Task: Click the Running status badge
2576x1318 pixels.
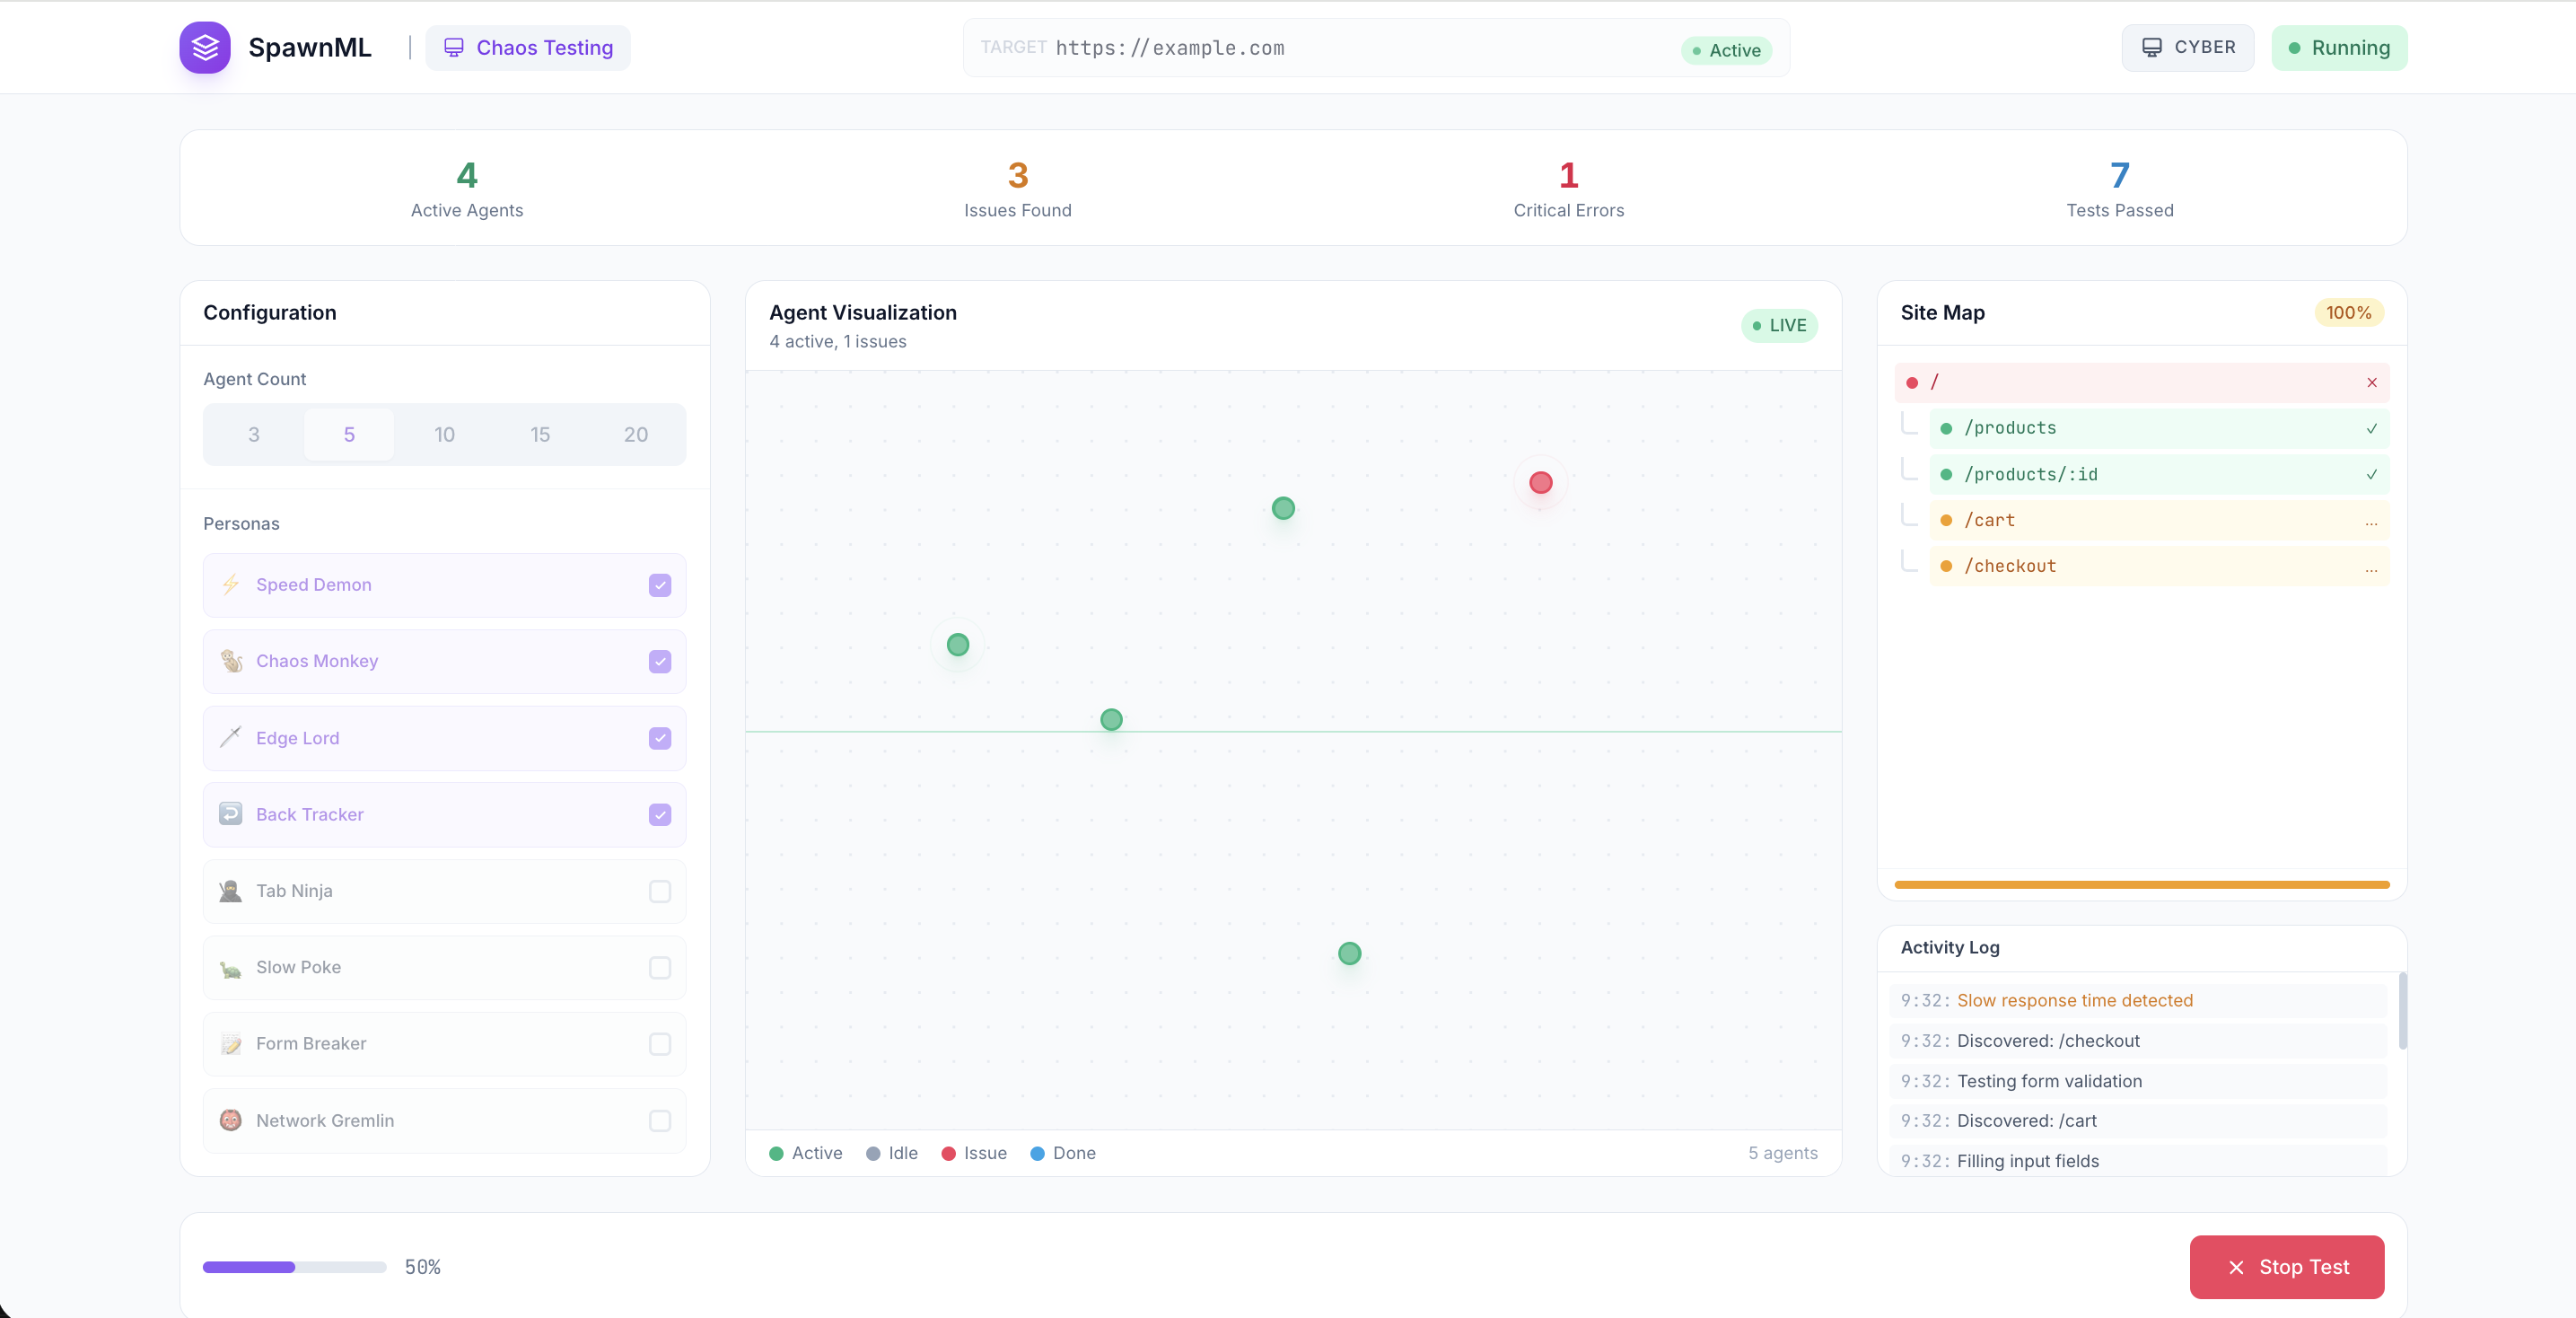Action: (x=2339, y=47)
